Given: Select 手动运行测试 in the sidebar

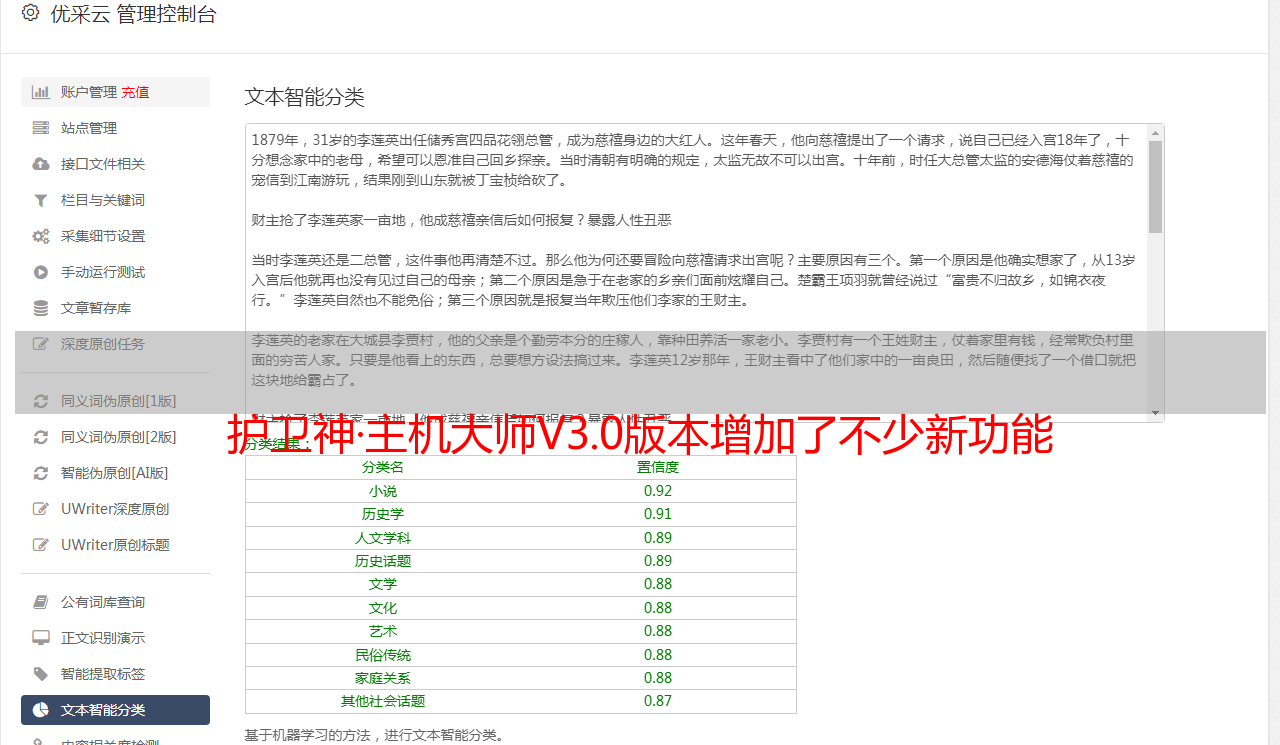Looking at the screenshot, I should pos(115,272).
